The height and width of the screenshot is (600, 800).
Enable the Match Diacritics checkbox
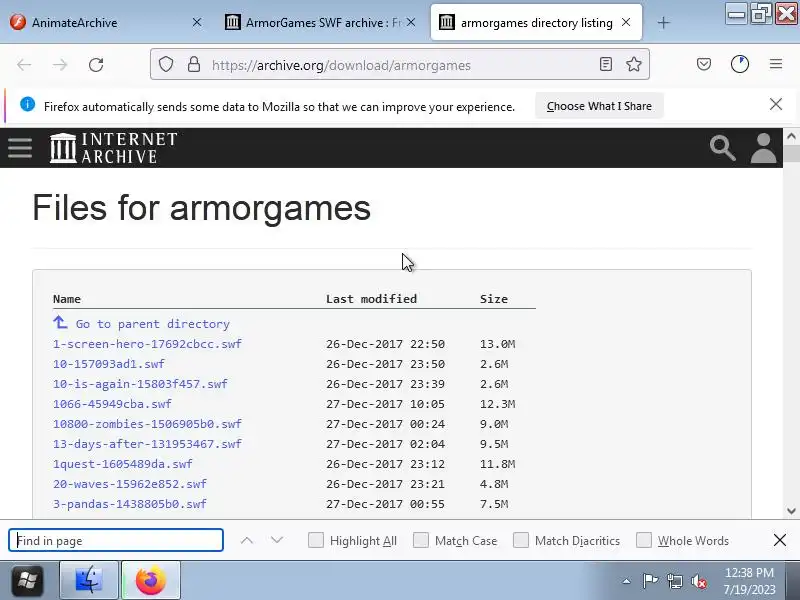521,540
